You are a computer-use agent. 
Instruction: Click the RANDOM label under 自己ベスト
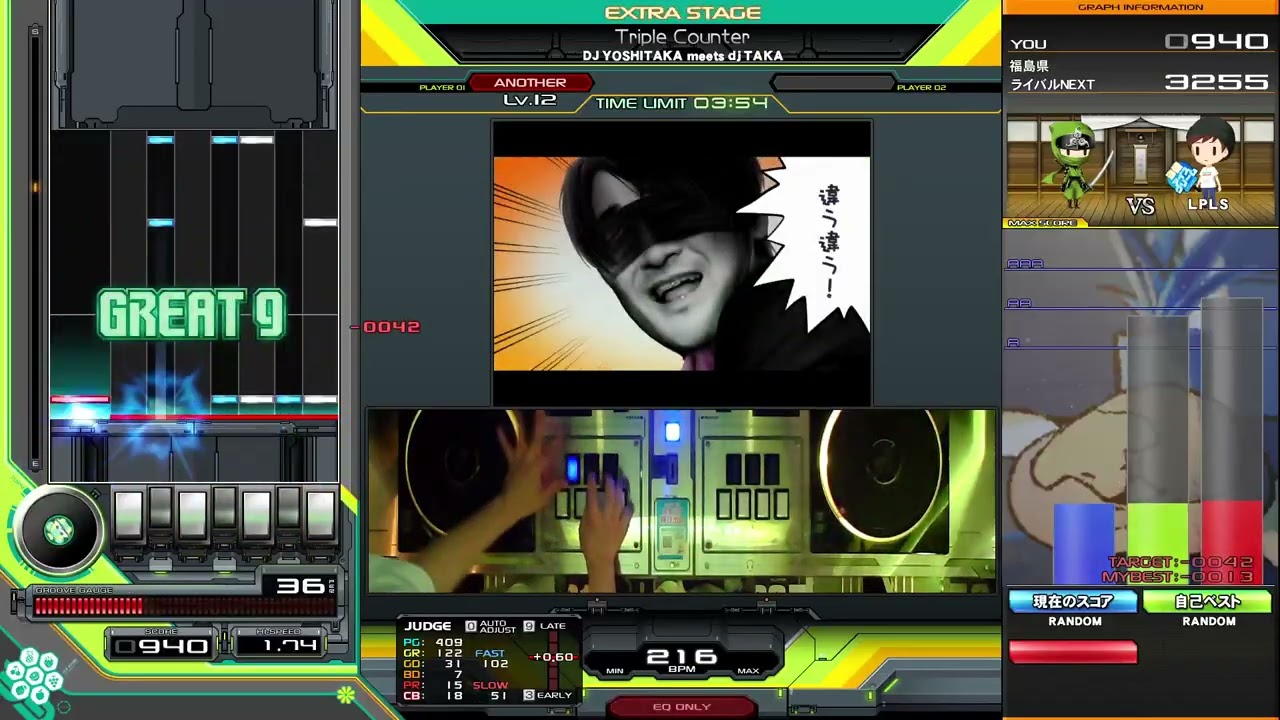1209,621
